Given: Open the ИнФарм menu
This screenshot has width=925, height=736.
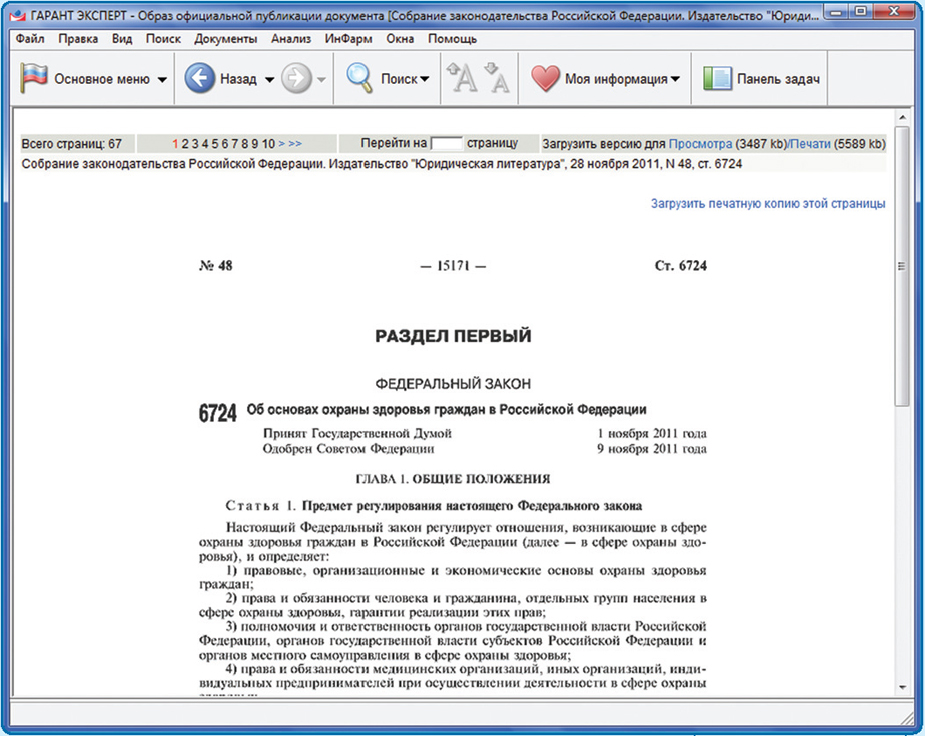Looking at the screenshot, I should [x=349, y=39].
